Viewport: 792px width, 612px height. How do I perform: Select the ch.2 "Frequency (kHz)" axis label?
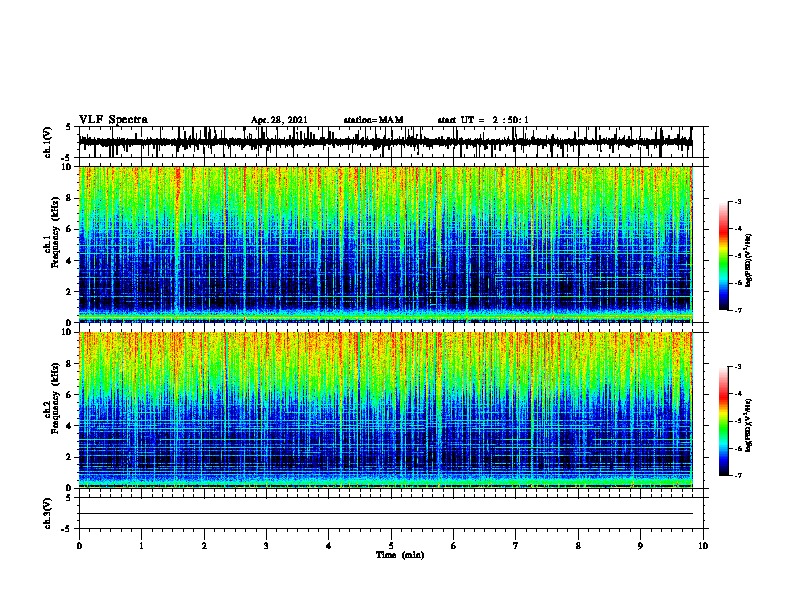[x=56, y=398]
